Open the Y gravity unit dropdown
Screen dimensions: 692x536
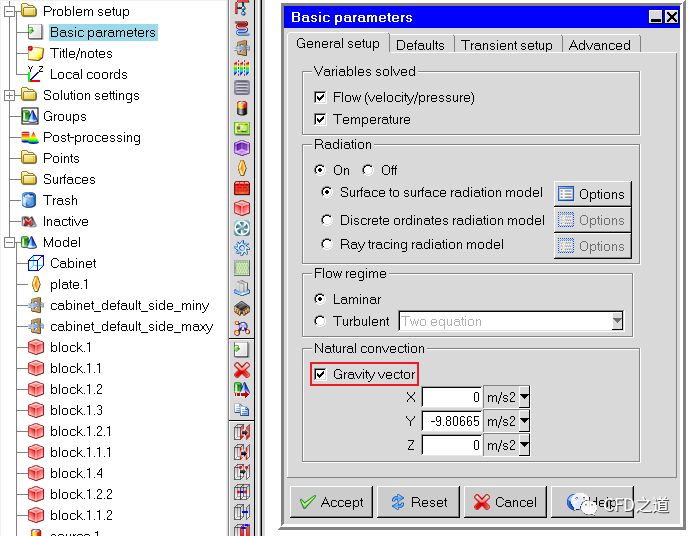pyautogui.click(x=524, y=421)
